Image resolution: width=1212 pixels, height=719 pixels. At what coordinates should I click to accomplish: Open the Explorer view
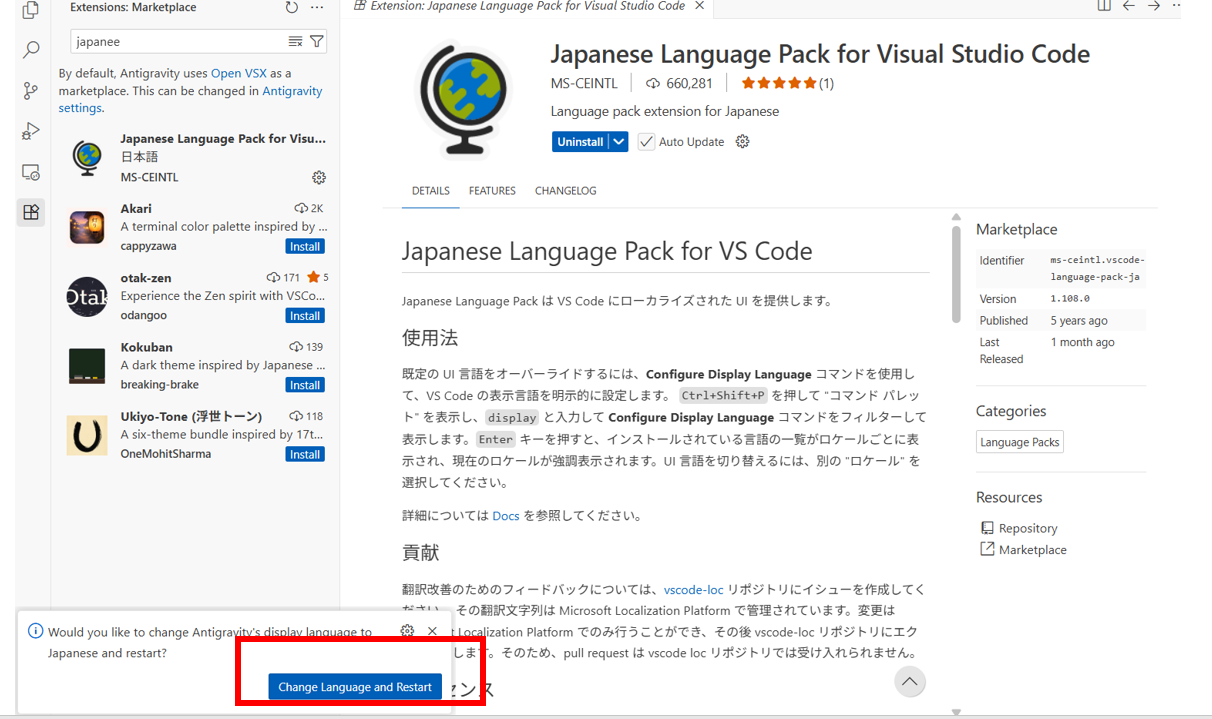30,10
